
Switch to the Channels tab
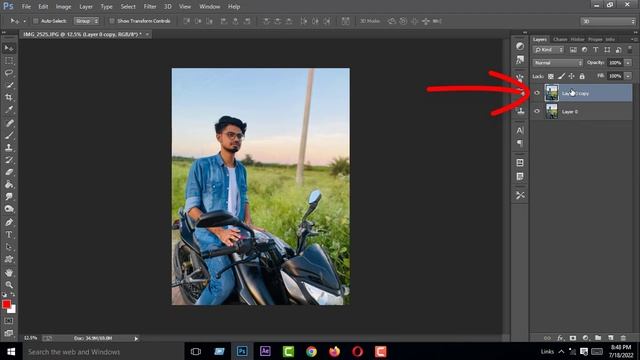tap(560, 39)
